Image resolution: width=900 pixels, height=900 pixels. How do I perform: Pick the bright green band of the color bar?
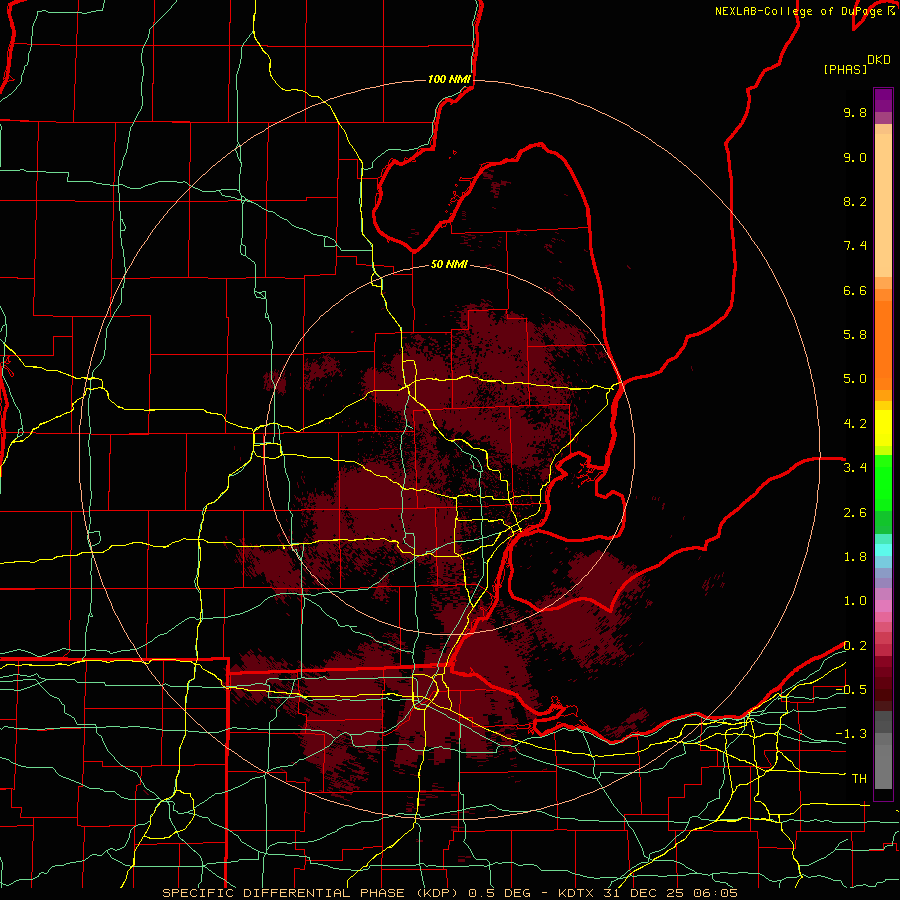[883, 482]
